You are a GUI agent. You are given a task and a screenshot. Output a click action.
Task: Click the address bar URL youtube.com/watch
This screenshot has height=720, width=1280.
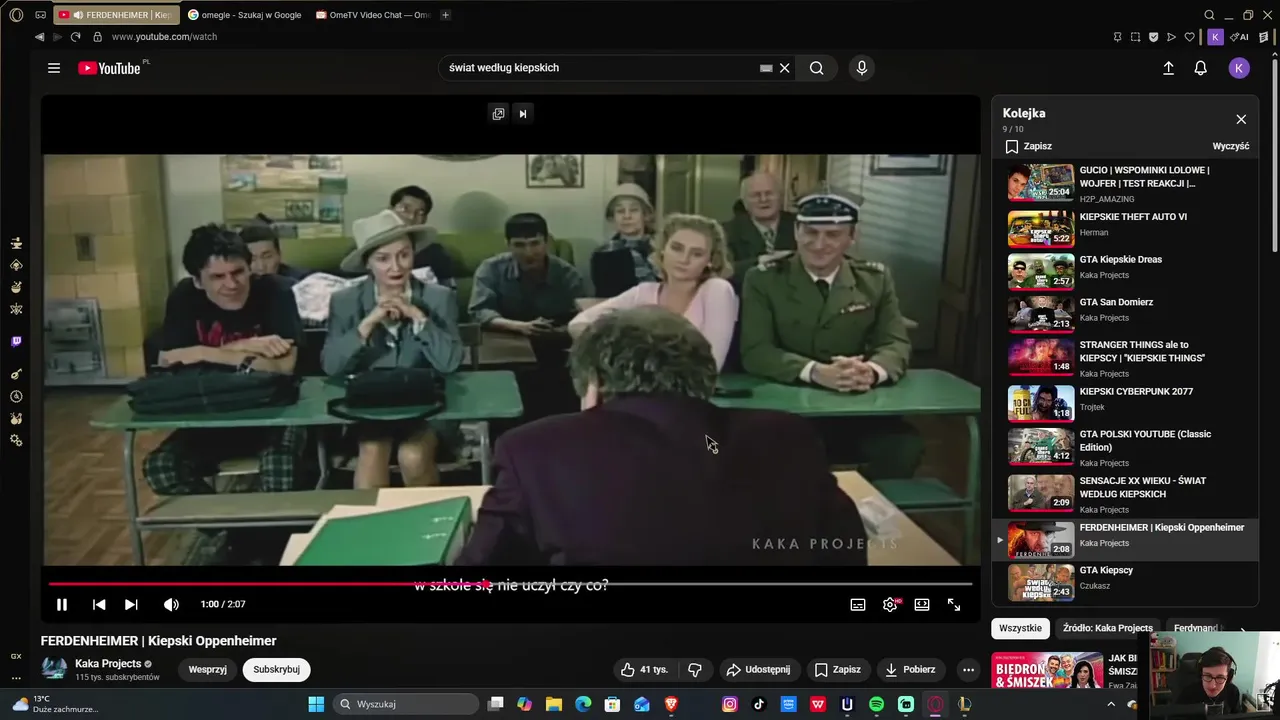click(164, 37)
